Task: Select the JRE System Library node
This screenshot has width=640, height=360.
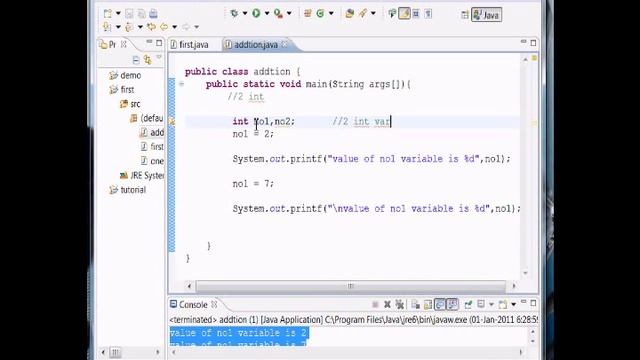Action: pos(142,176)
